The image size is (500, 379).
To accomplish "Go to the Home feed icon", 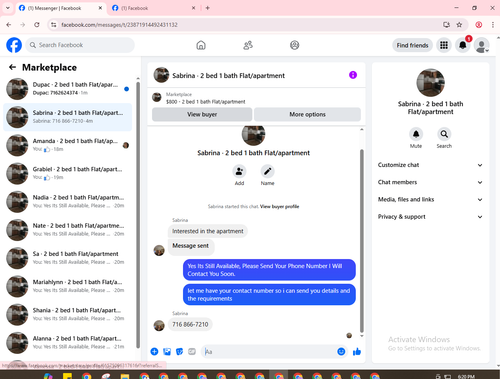I will click(x=201, y=45).
